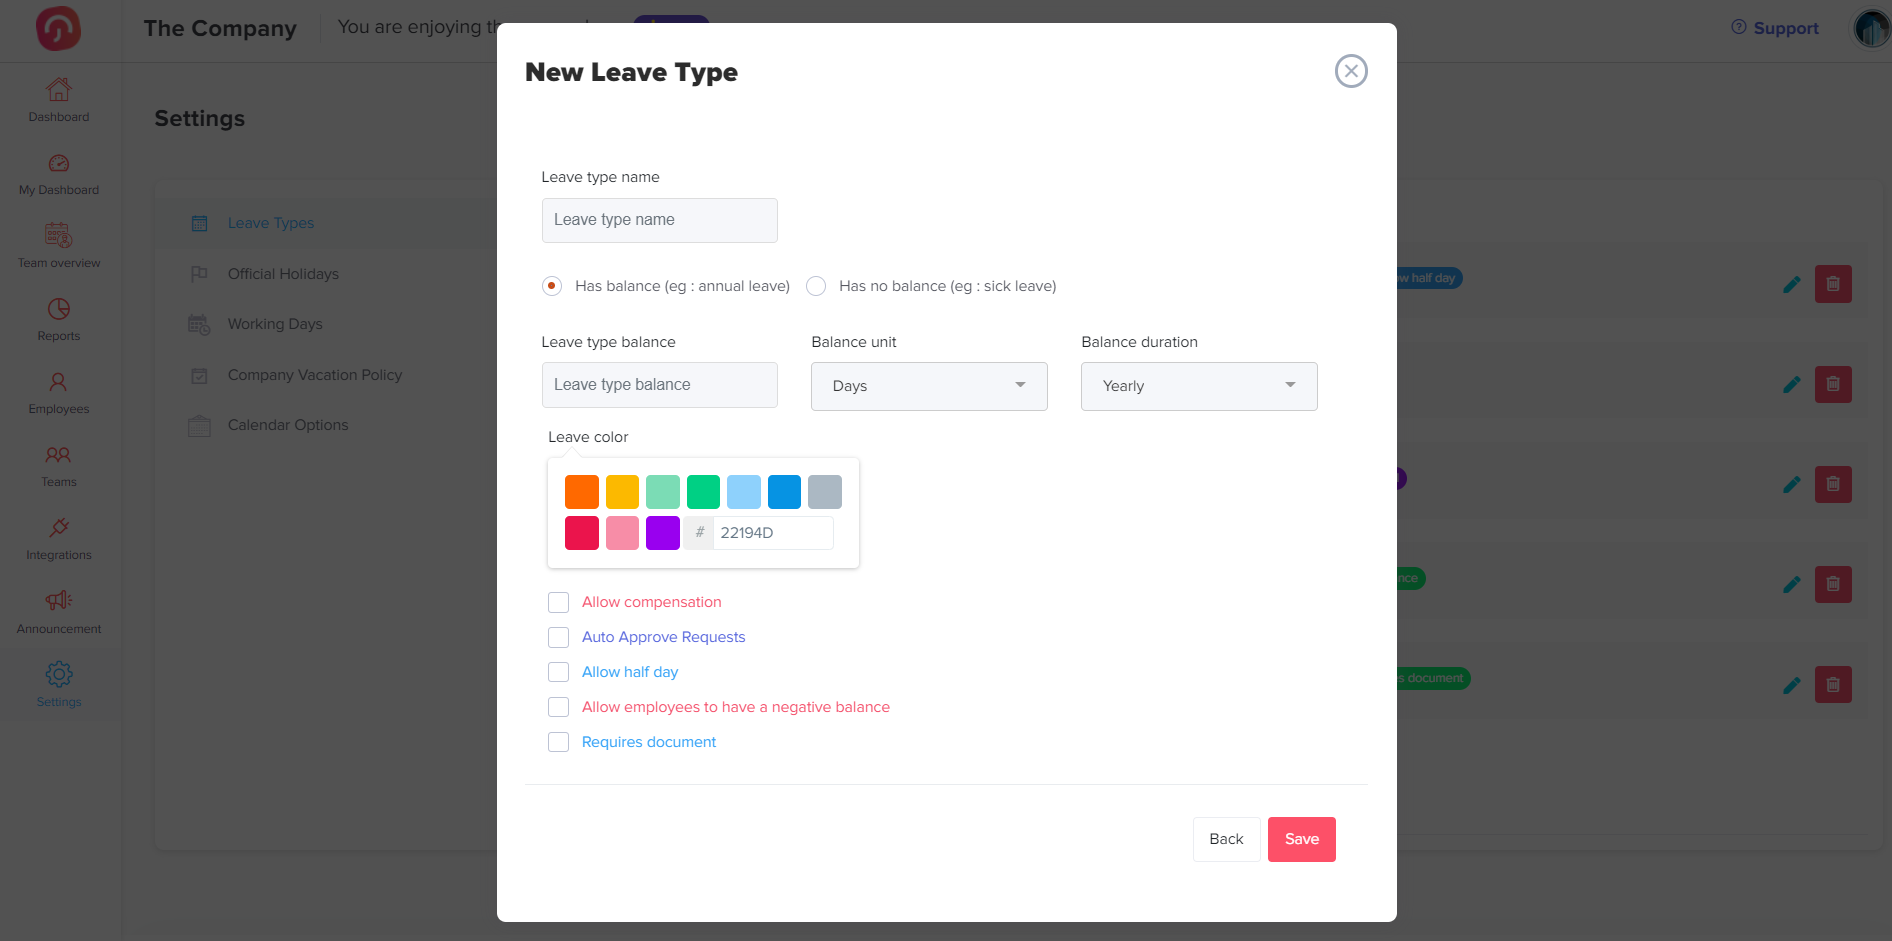
Task: Switch to Company Vacation Policy section
Action: (x=314, y=375)
